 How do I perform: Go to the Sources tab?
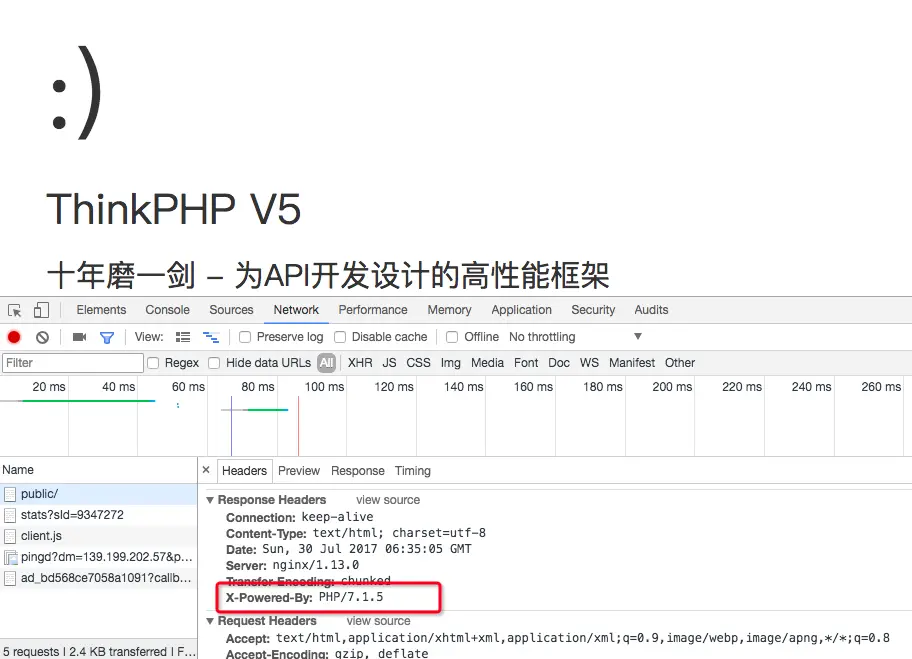pyautogui.click(x=231, y=310)
